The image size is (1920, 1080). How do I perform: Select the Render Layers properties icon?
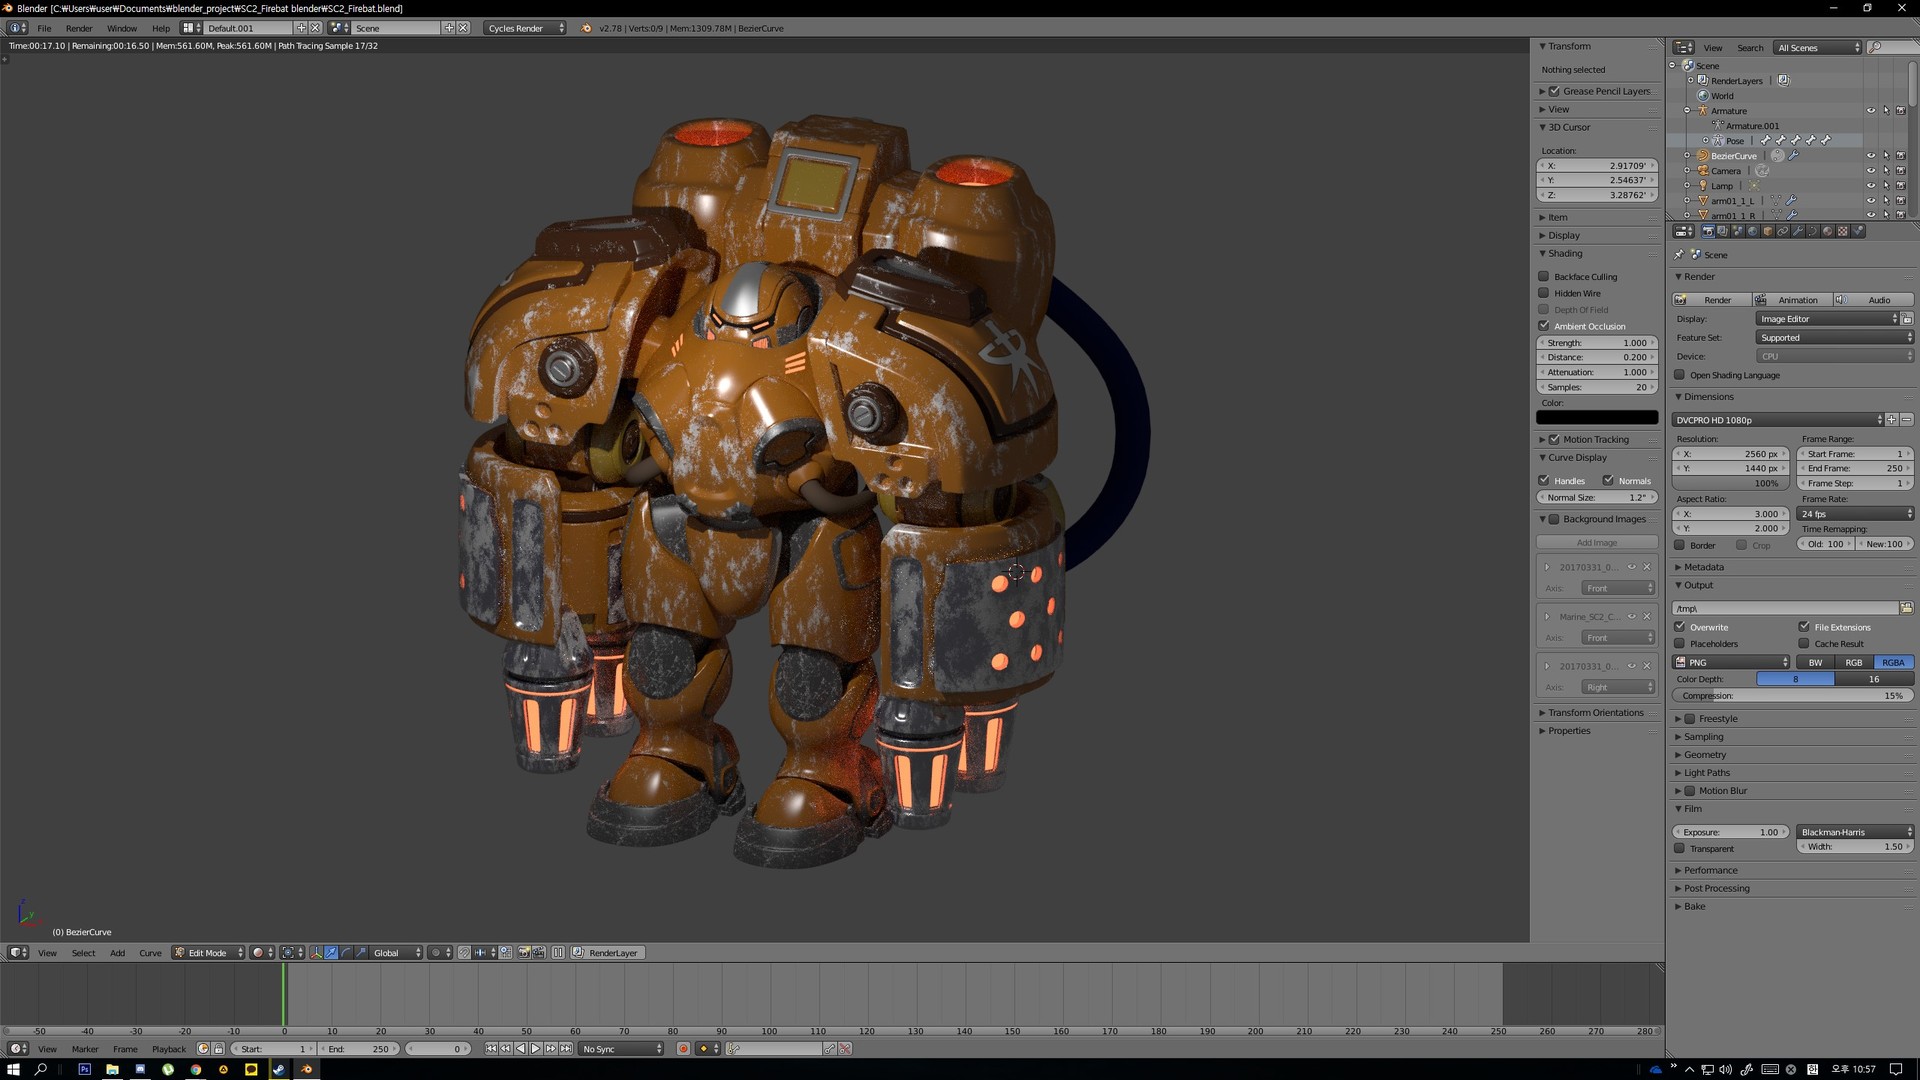tap(1723, 231)
